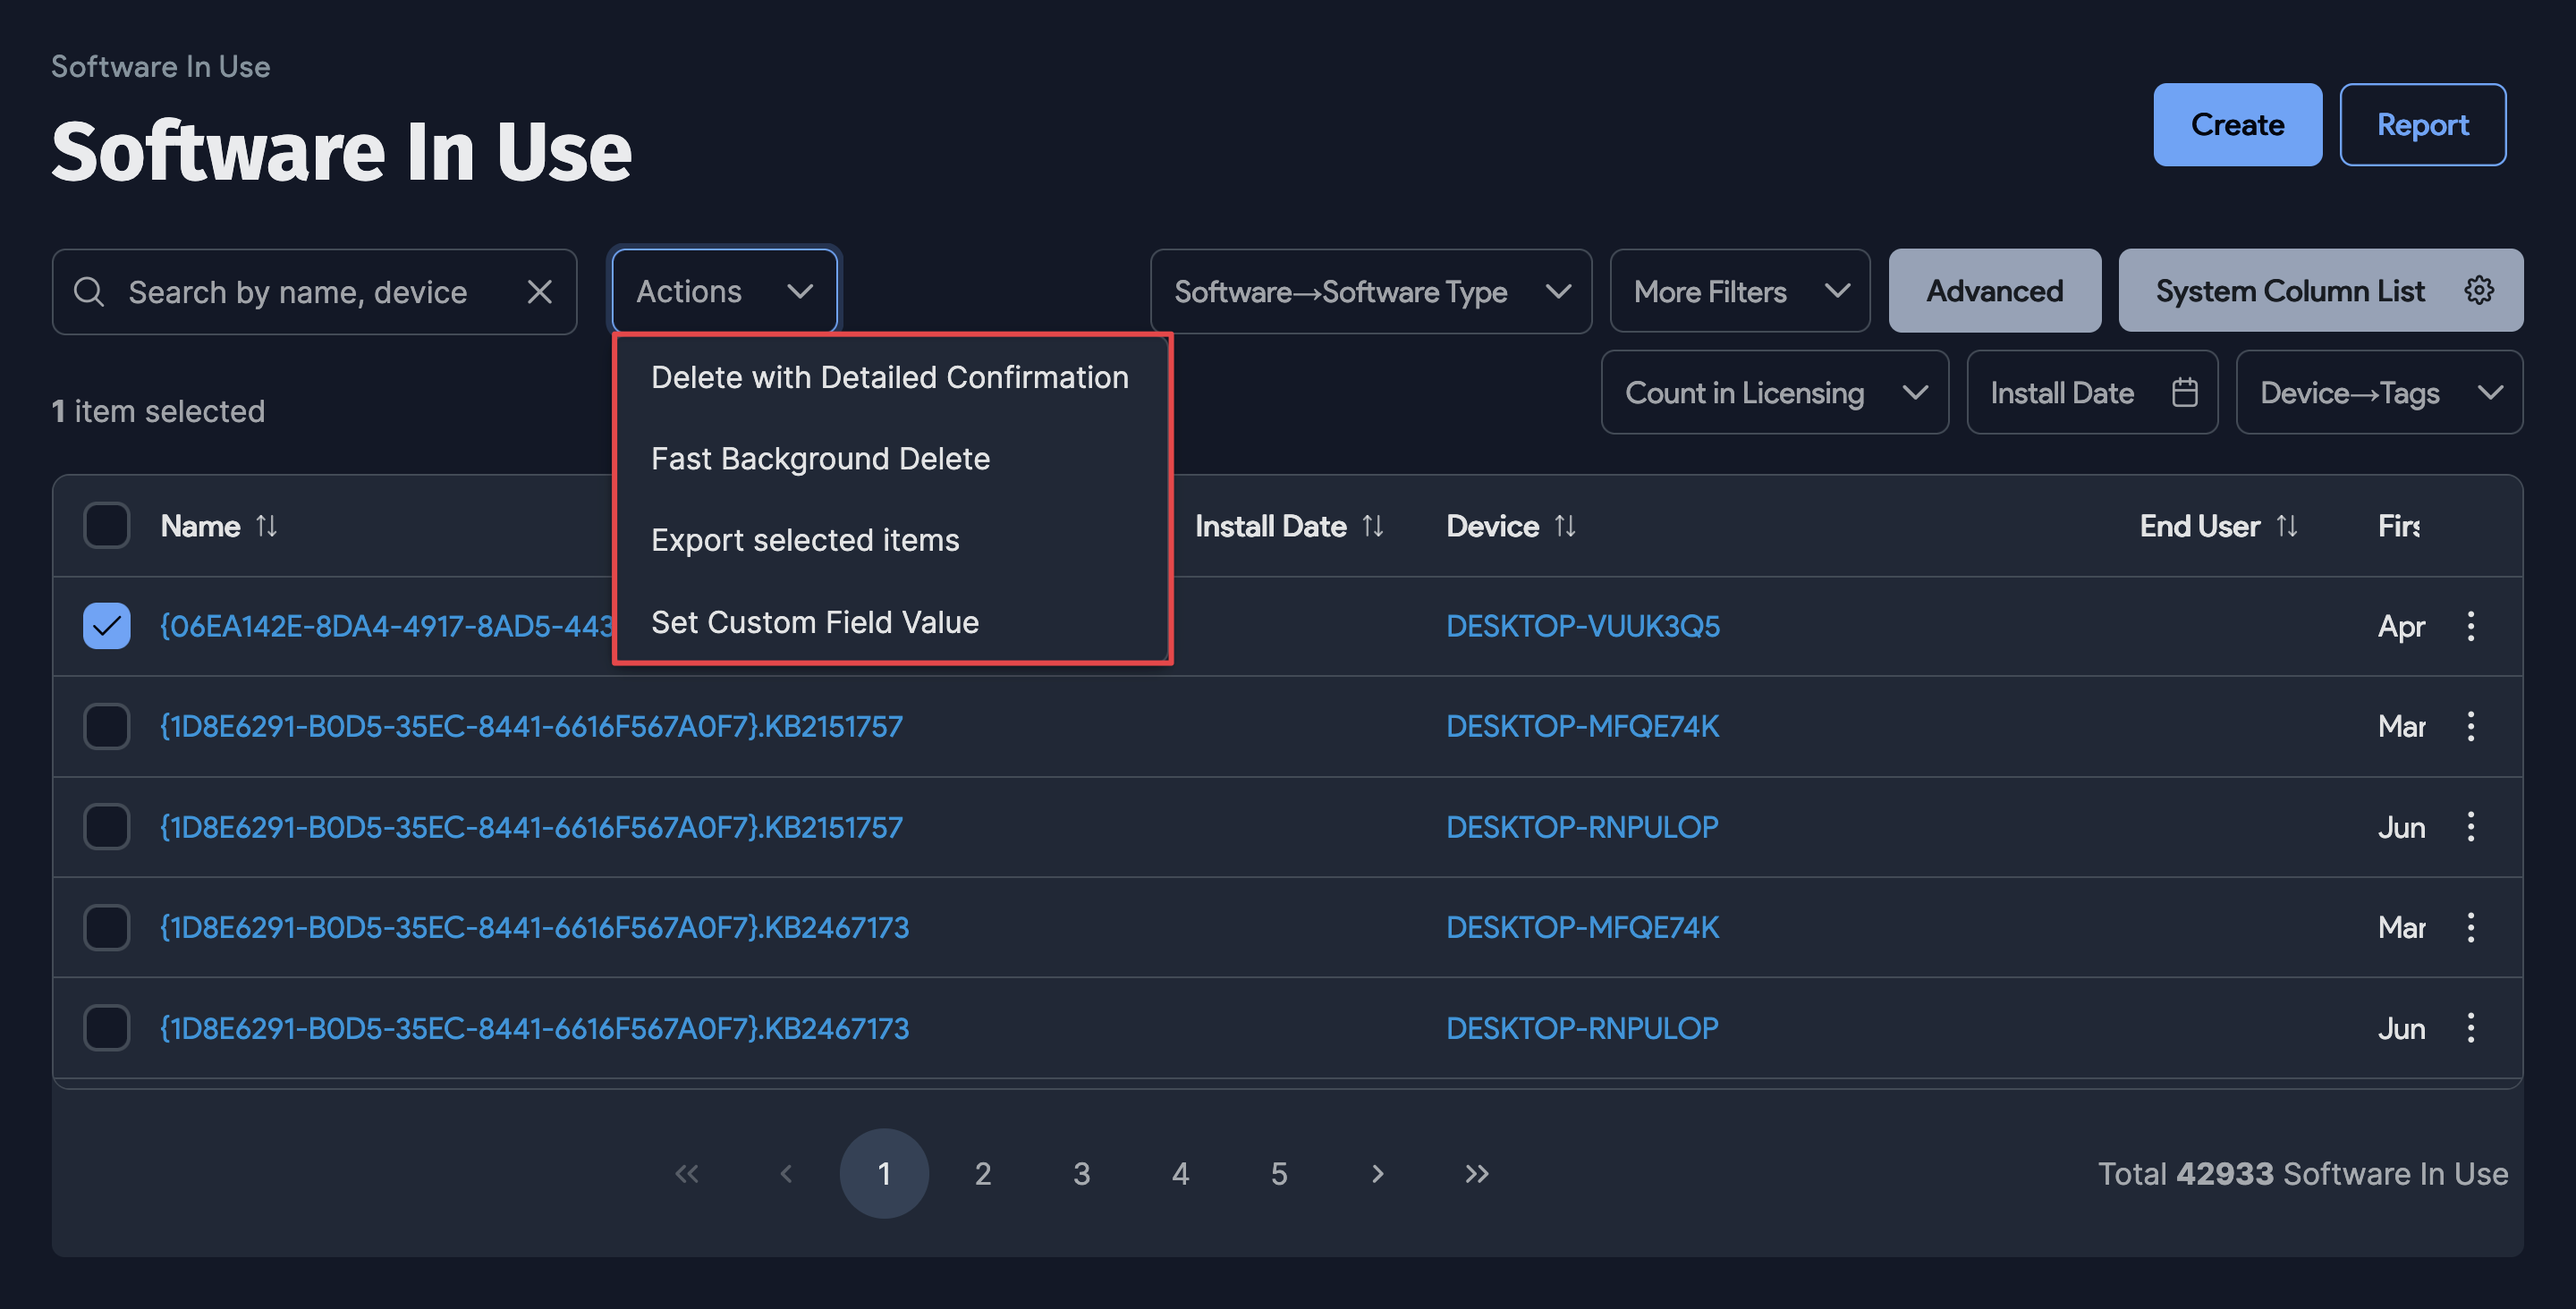
Task: Jump to last page with double-chevron icon
Action: click(x=1476, y=1174)
